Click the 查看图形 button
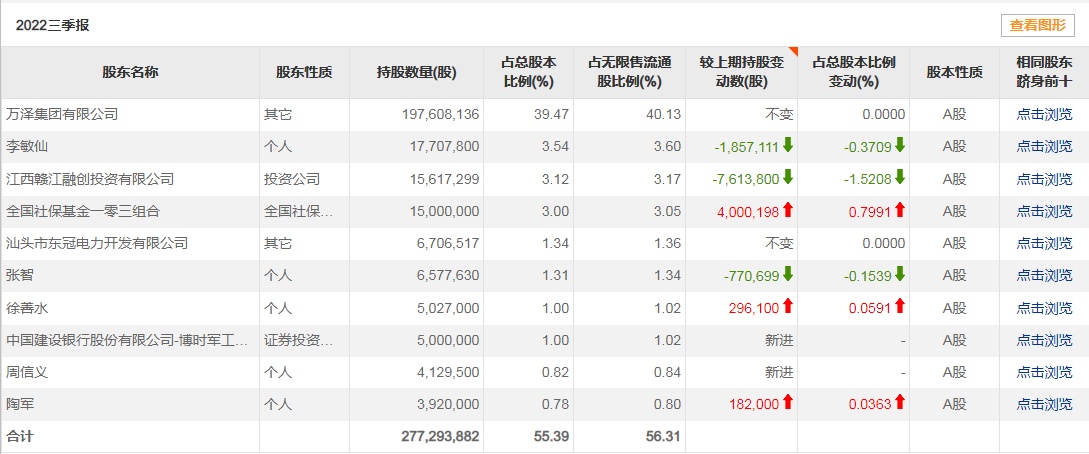The width and height of the screenshot is (1089, 454). click(x=1037, y=26)
